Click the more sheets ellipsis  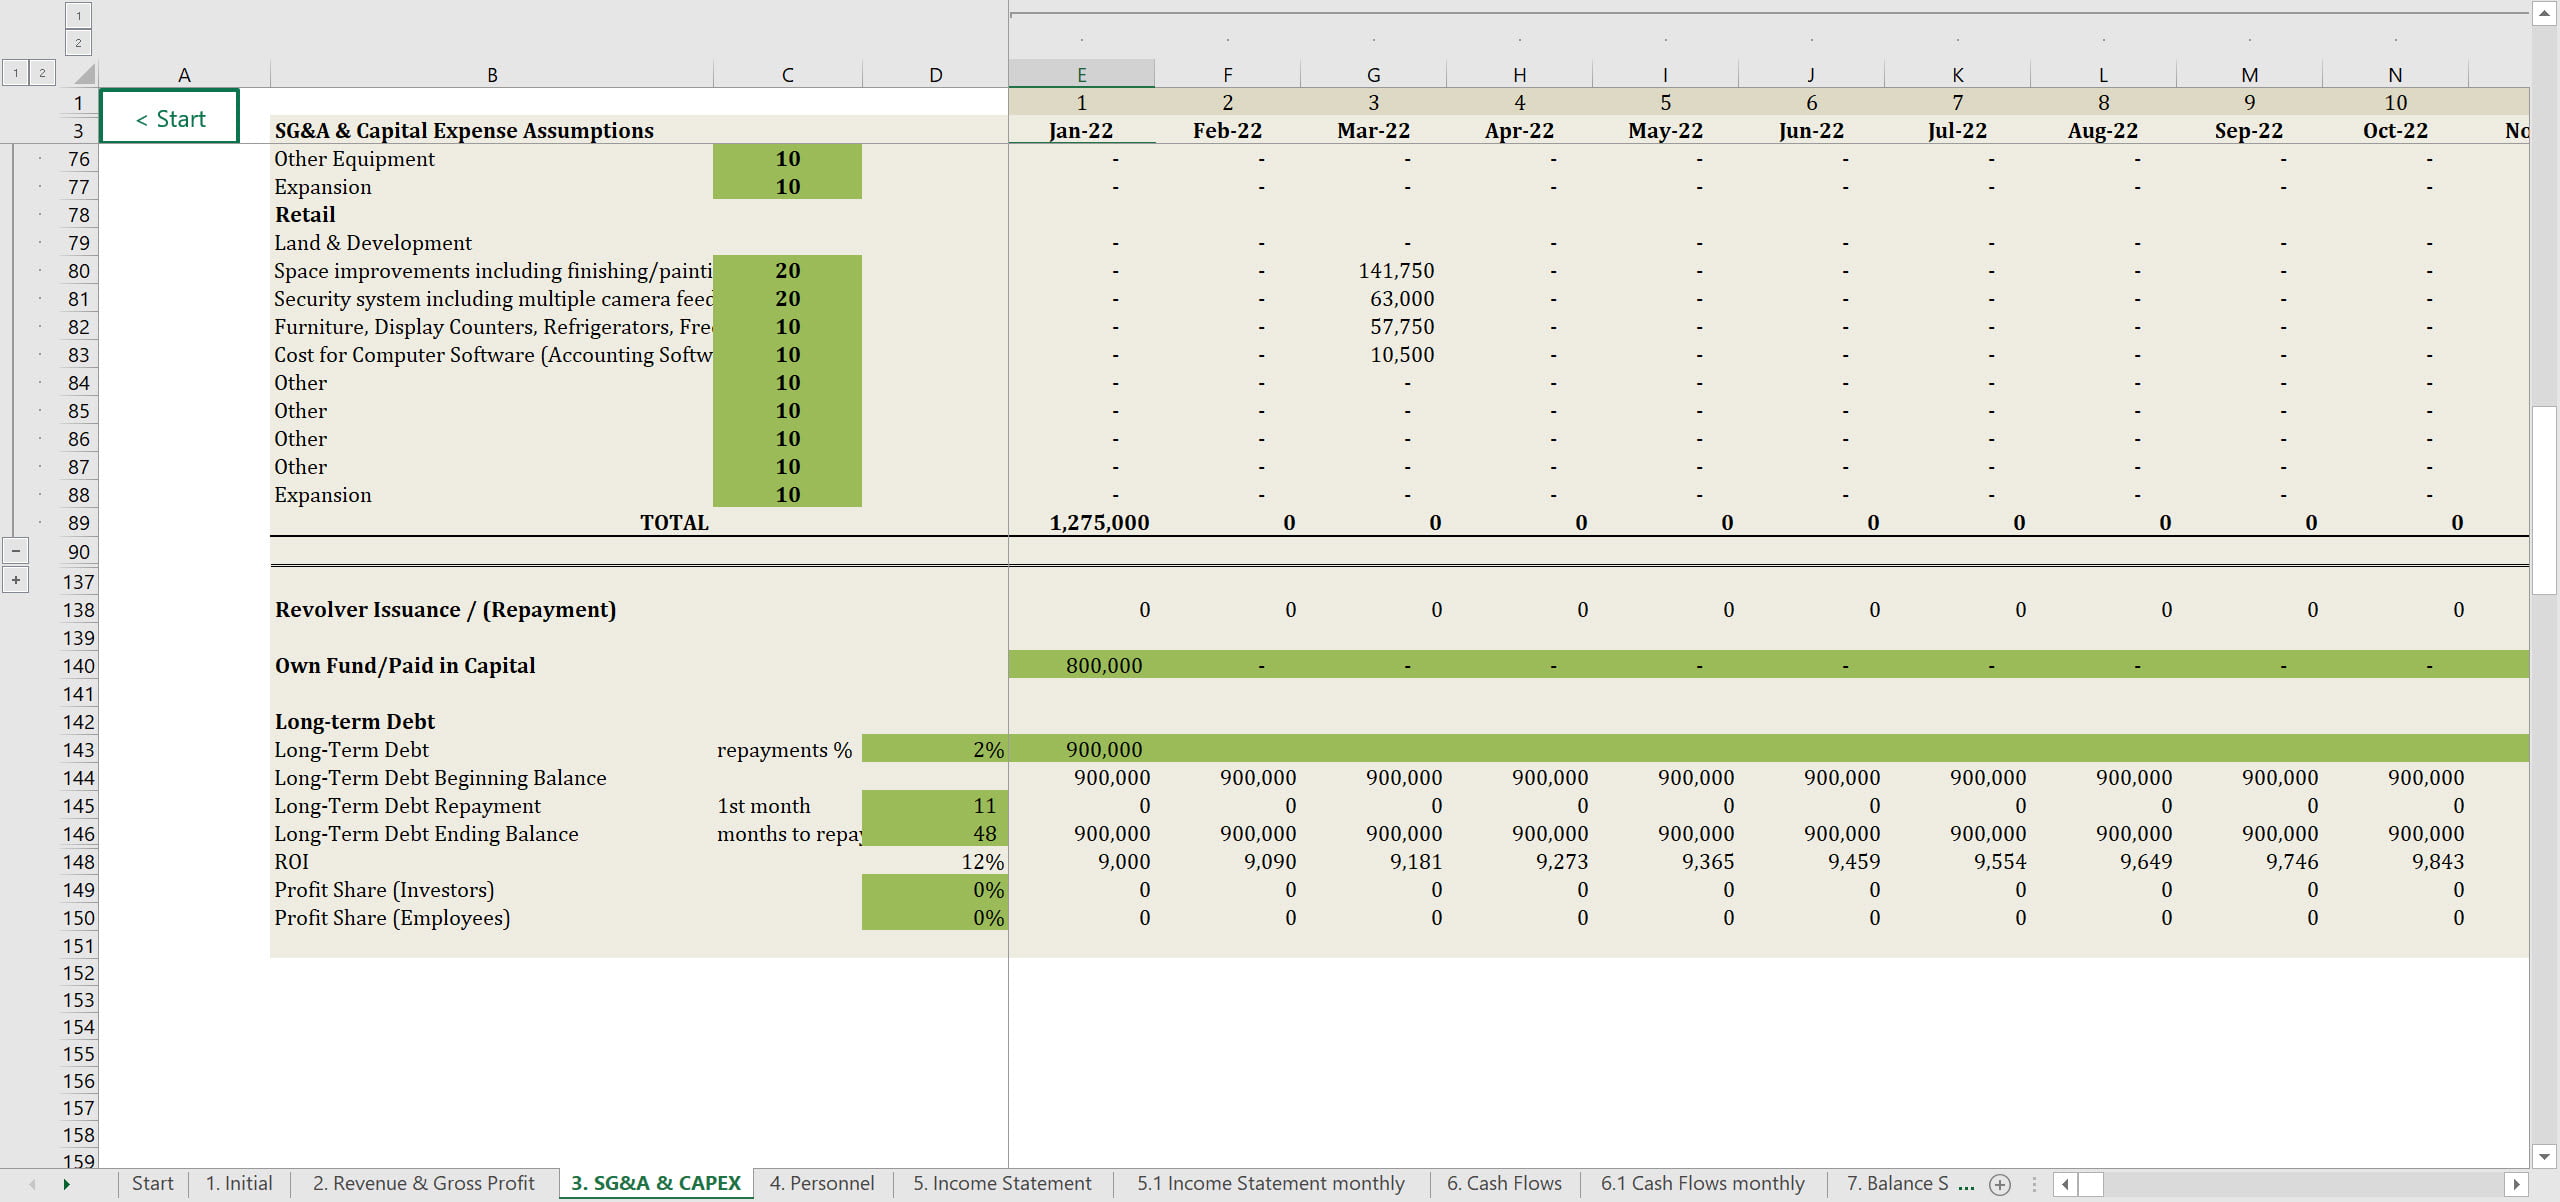pyautogui.click(x=1966, y=1184)
